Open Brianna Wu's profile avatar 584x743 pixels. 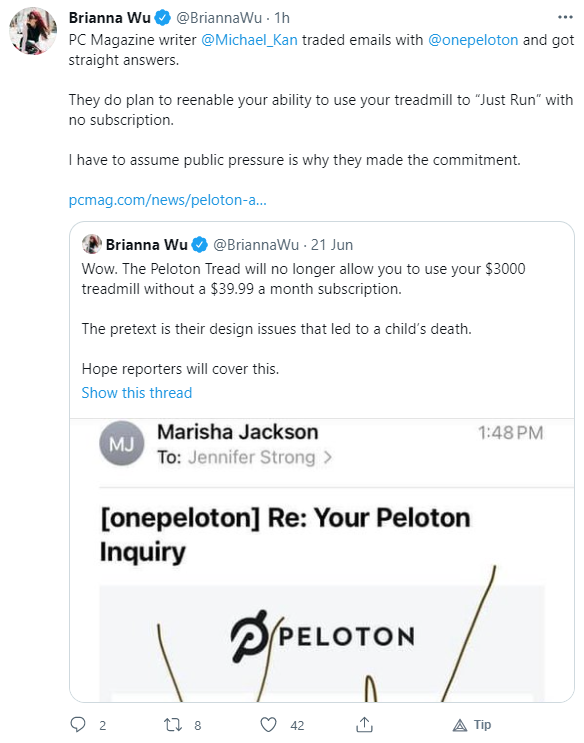pos(33,30)
